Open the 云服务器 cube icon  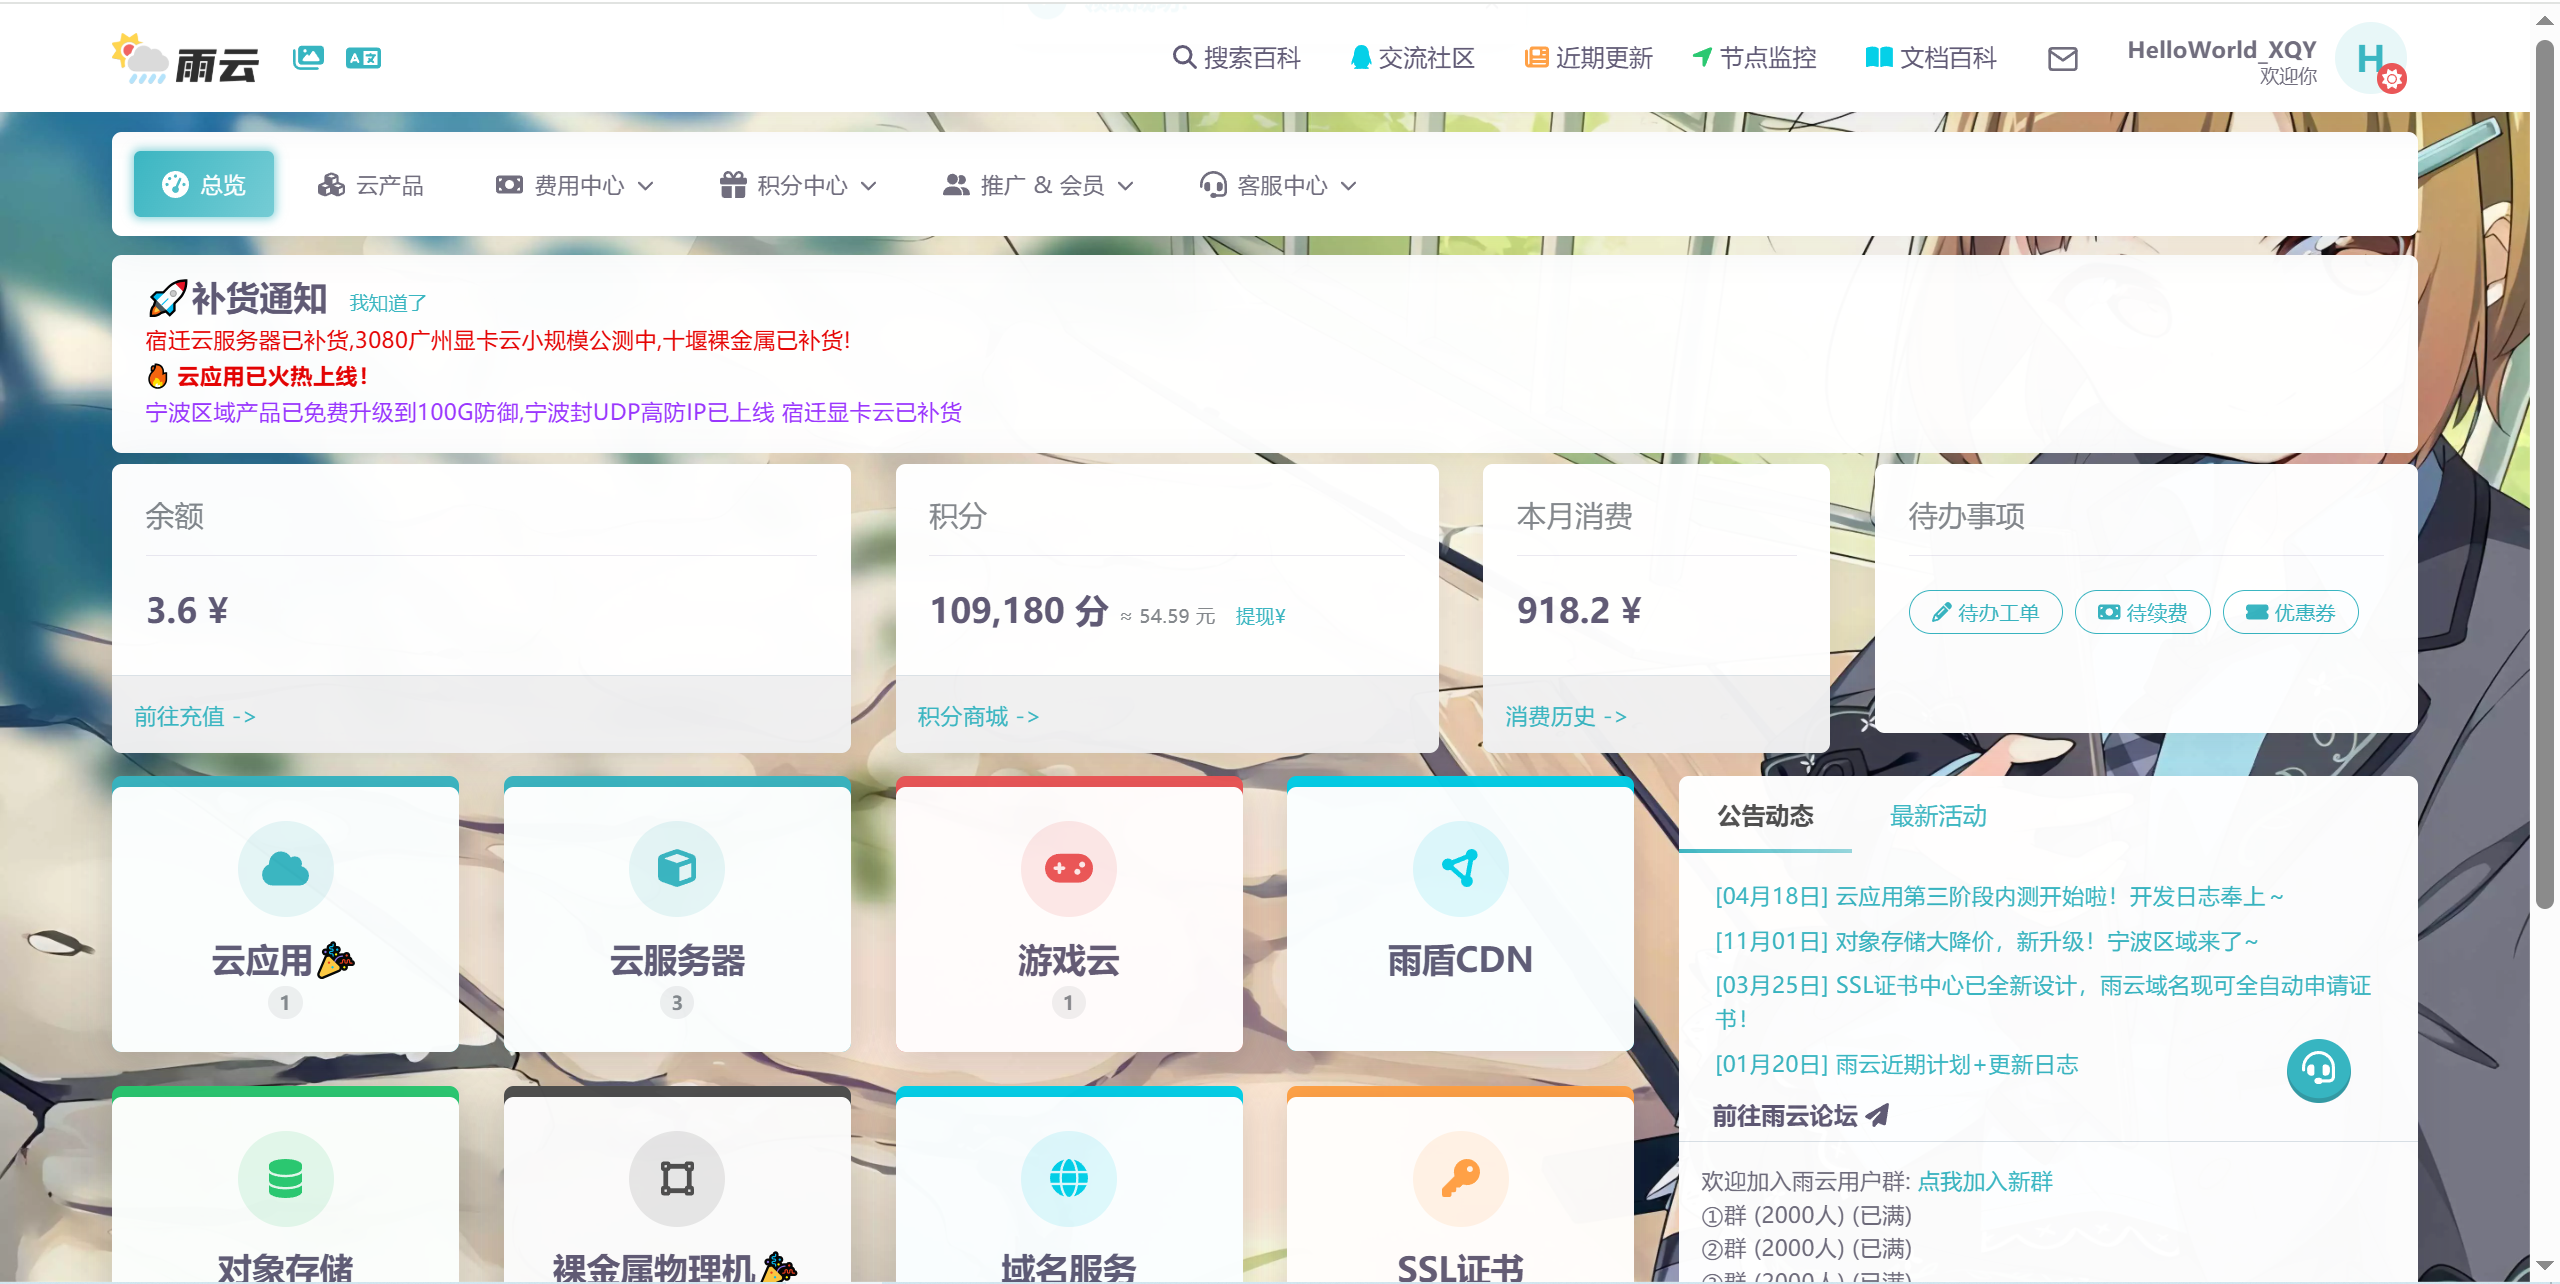[677, 868]
